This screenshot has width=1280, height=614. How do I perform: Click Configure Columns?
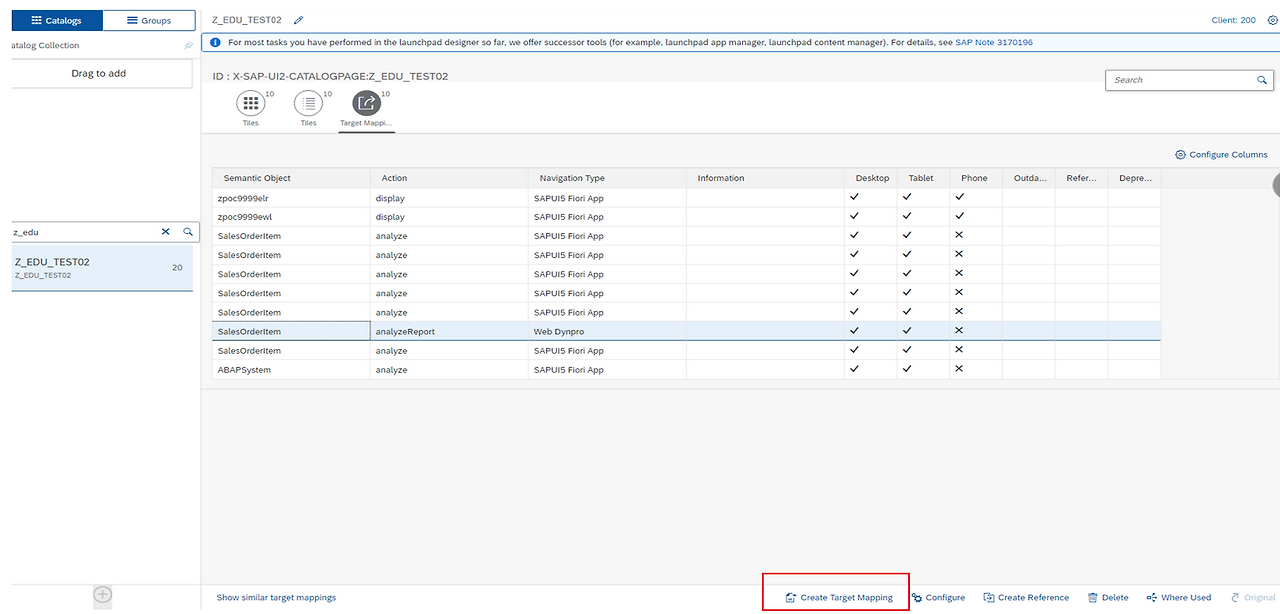[x=1221, y=155]
